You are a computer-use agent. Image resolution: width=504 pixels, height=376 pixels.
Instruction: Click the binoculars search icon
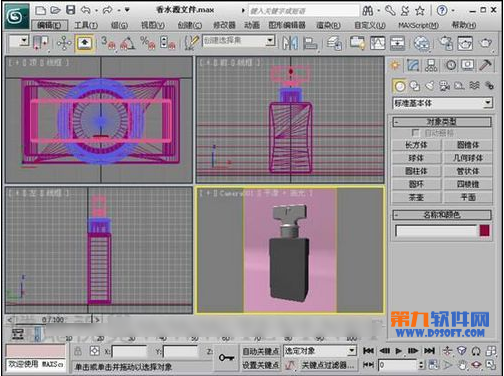tap(368, 11)
